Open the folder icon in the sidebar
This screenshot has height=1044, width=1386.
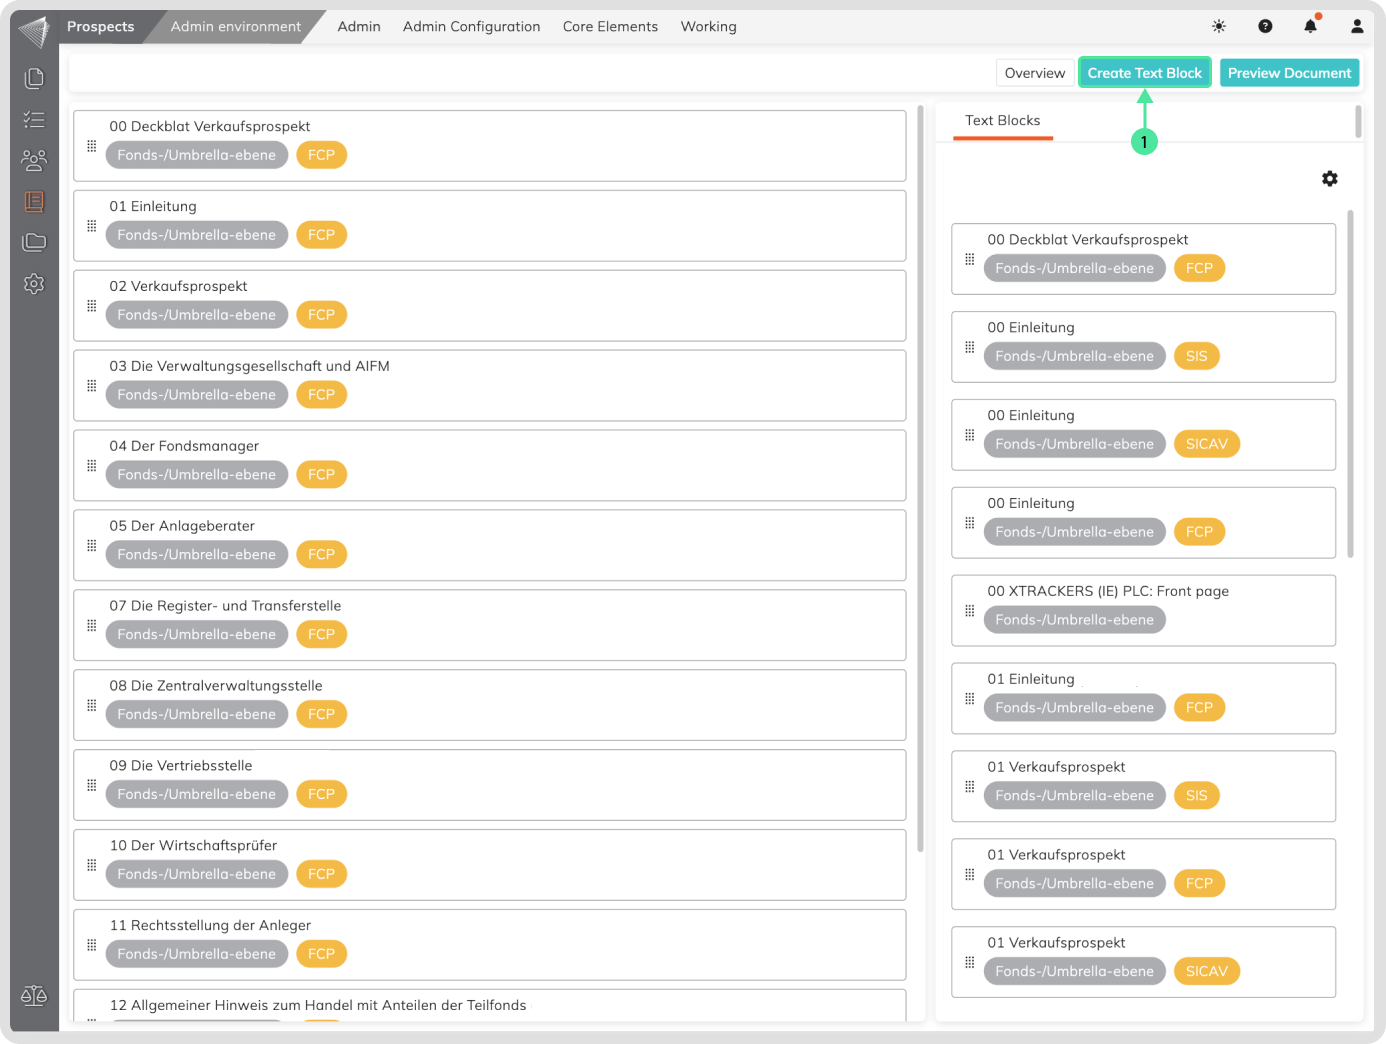tap(34, 242)
